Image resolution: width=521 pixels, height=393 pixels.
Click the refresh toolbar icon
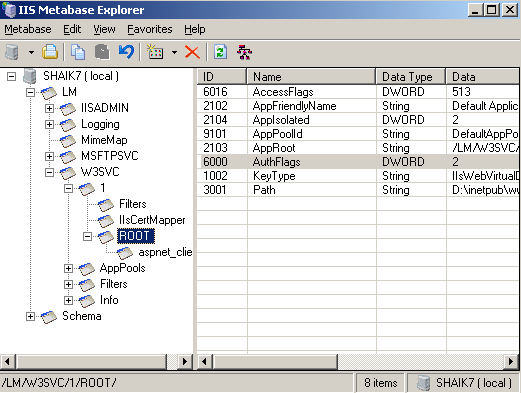coord(220,52)
